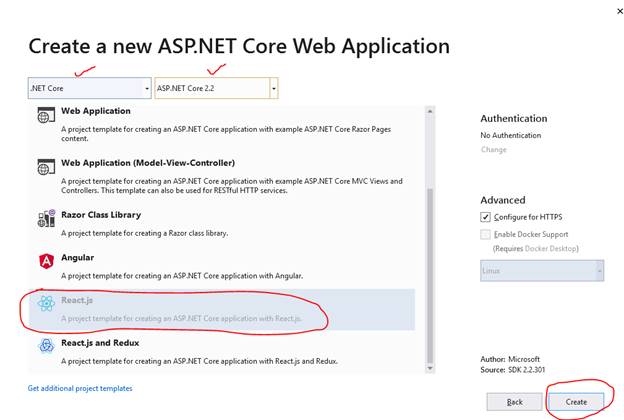Select the Web Application globe icon

[x=46, y=115]
